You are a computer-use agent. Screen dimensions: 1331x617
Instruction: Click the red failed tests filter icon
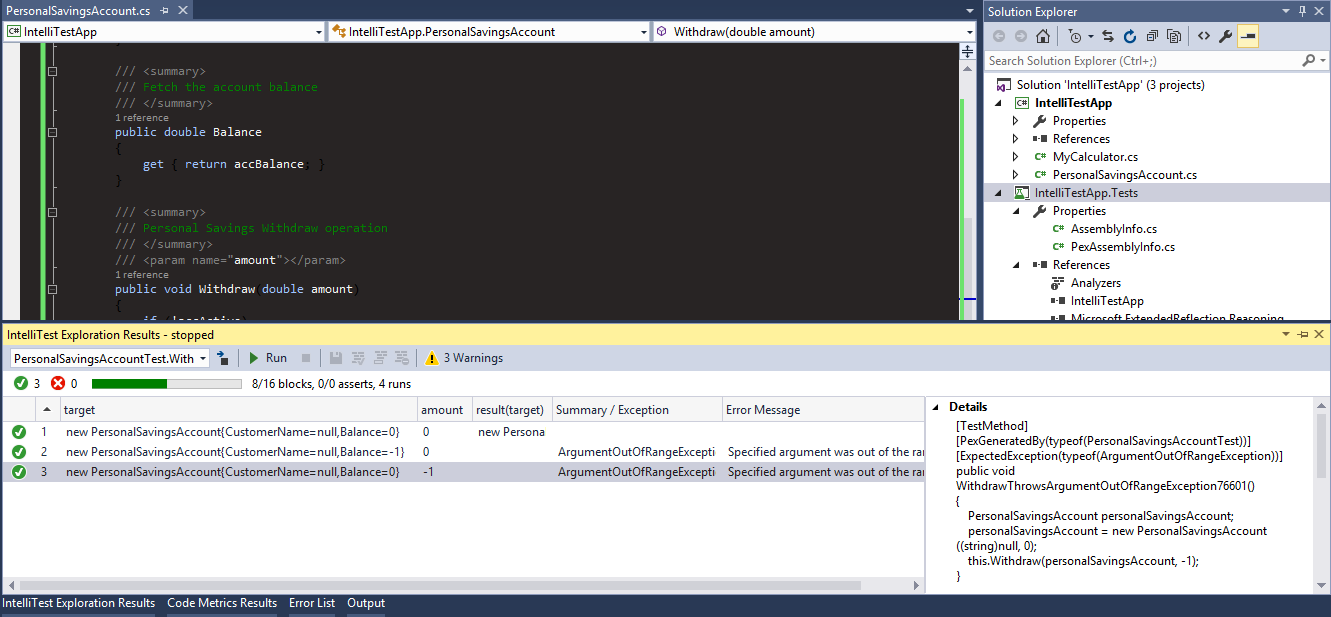tap(58, 383)
